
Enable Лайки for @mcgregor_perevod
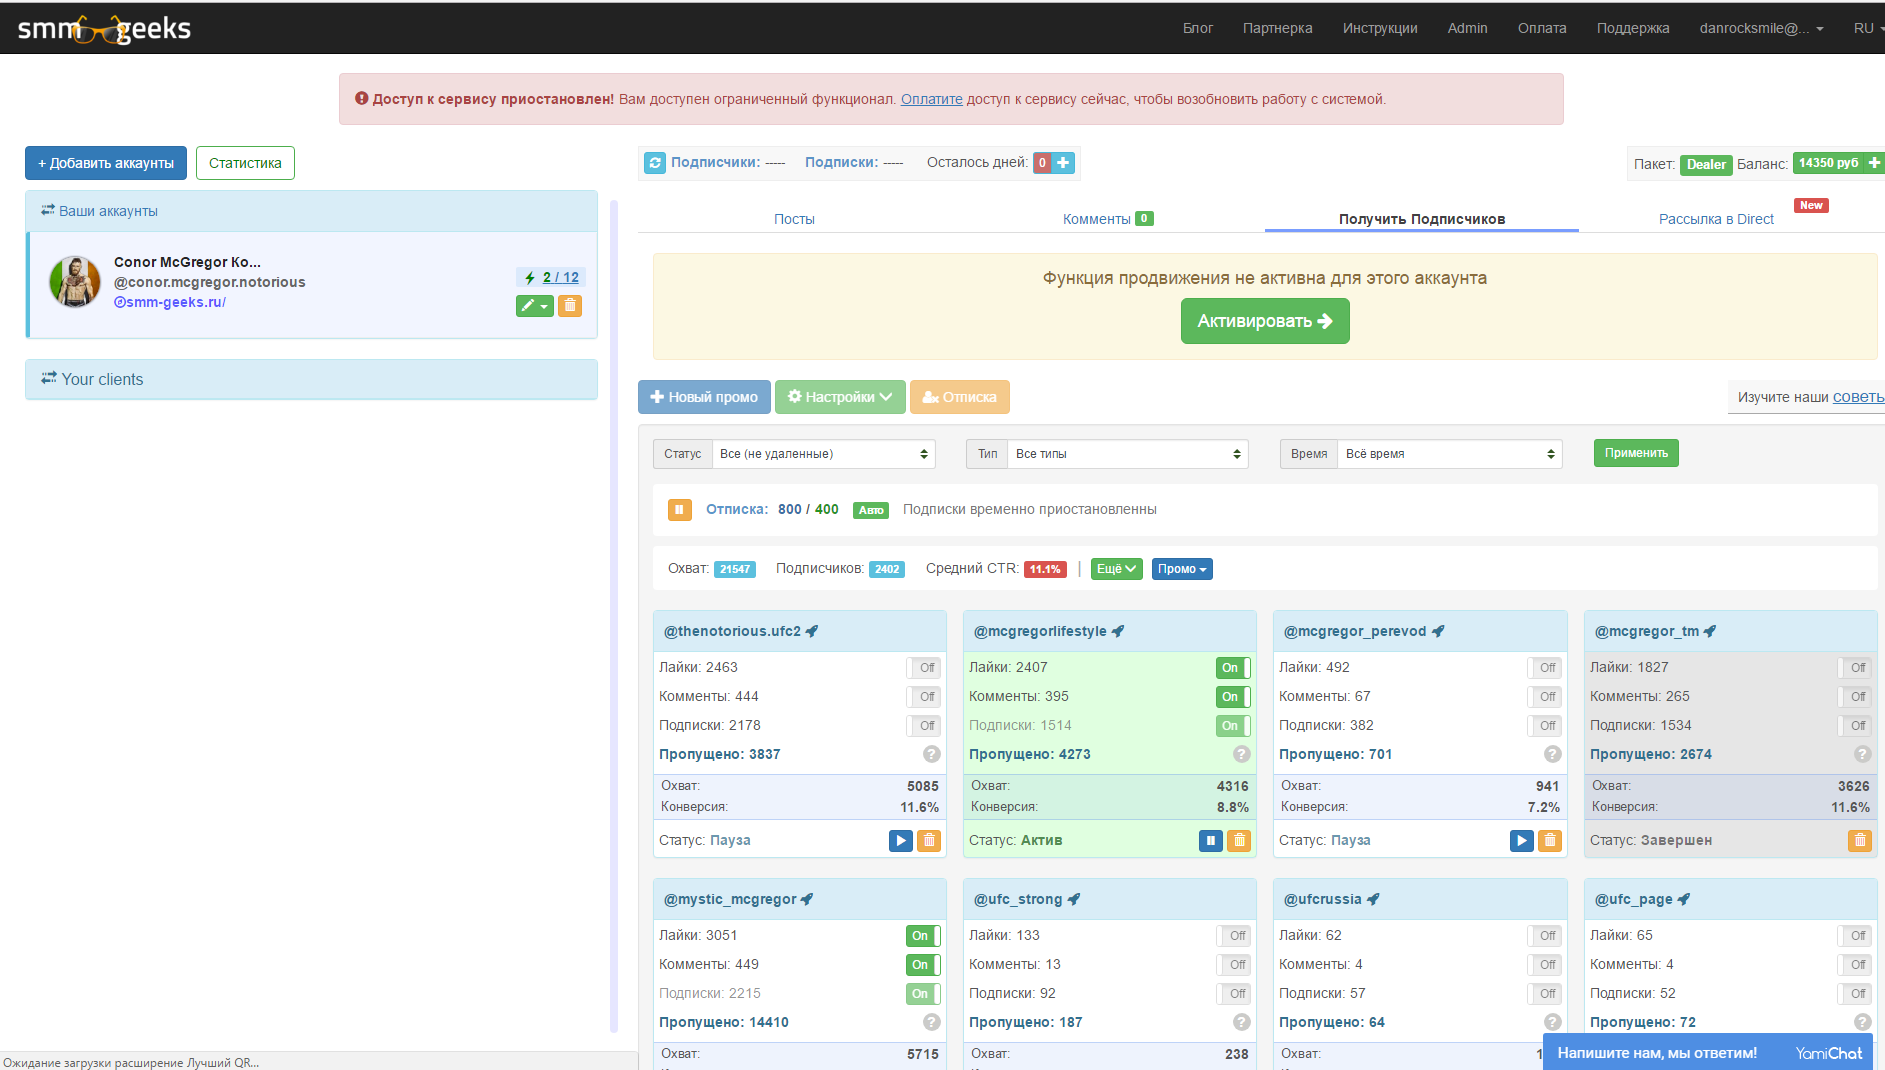[x=1545, y=667]
